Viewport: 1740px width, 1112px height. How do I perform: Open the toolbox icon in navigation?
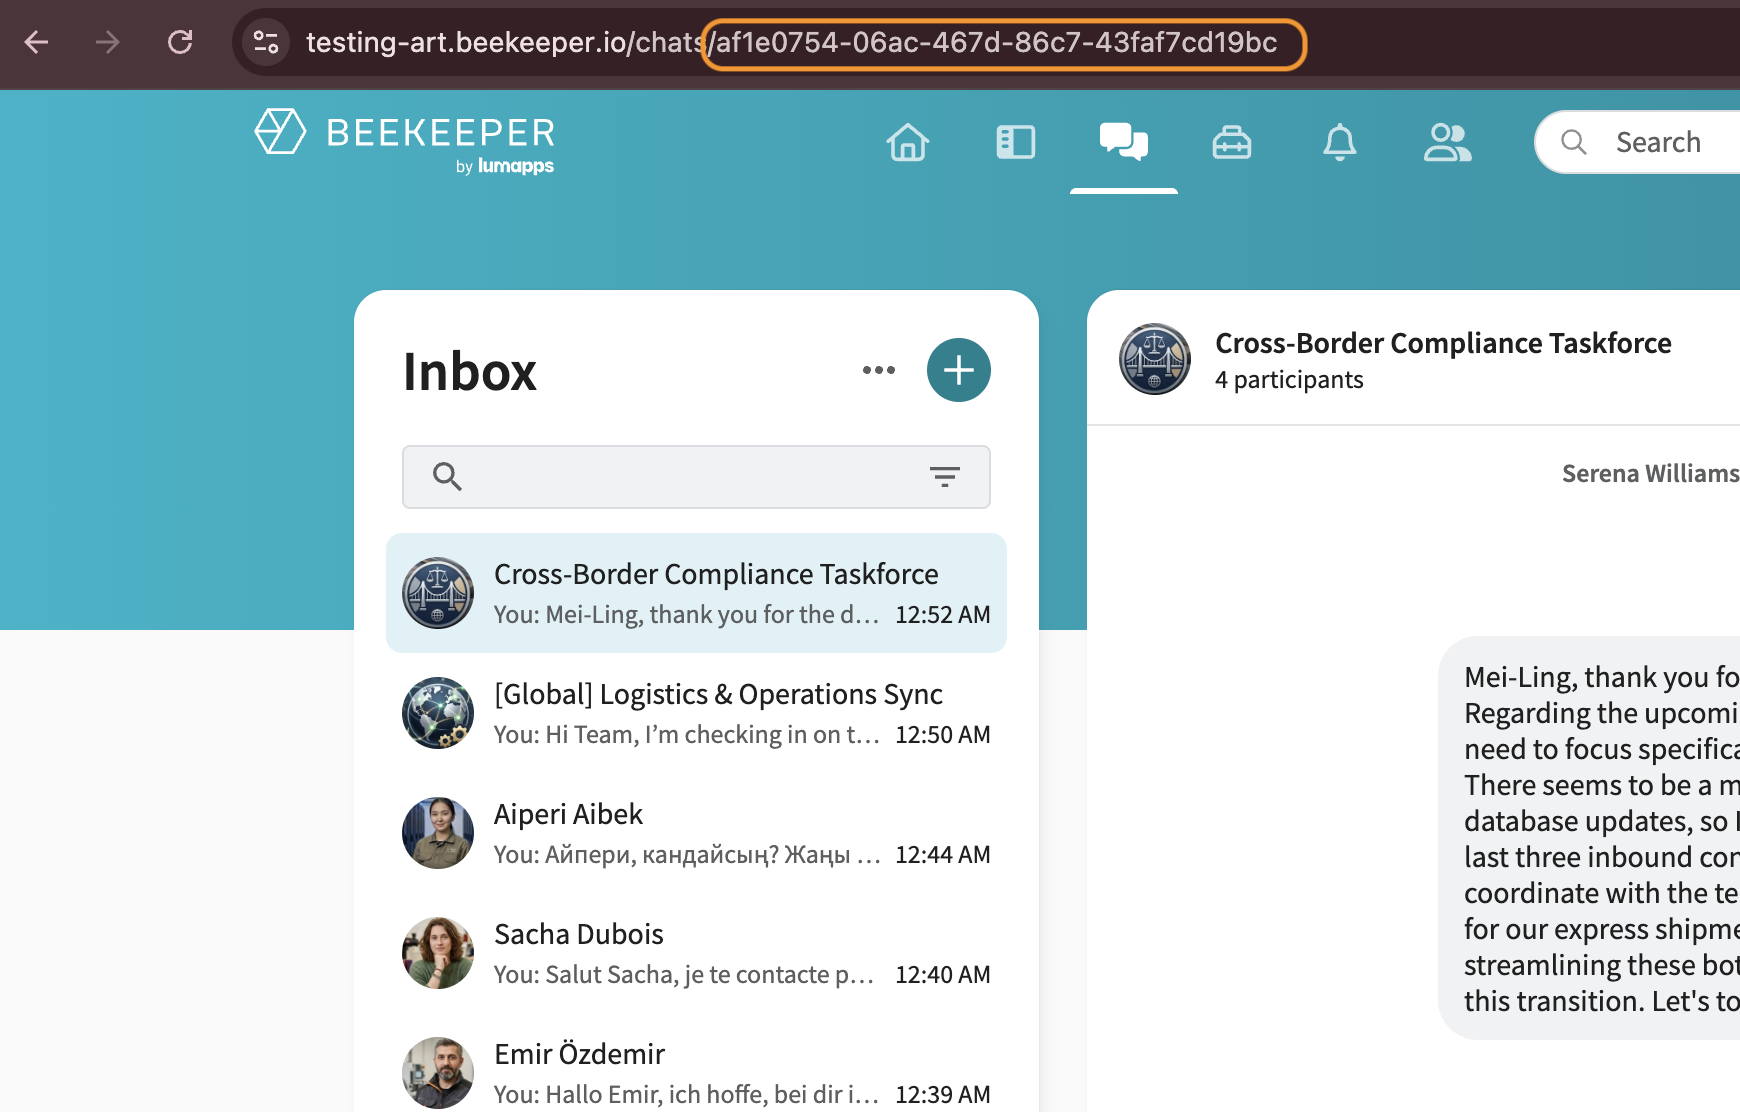click(x=1232, y=142)
